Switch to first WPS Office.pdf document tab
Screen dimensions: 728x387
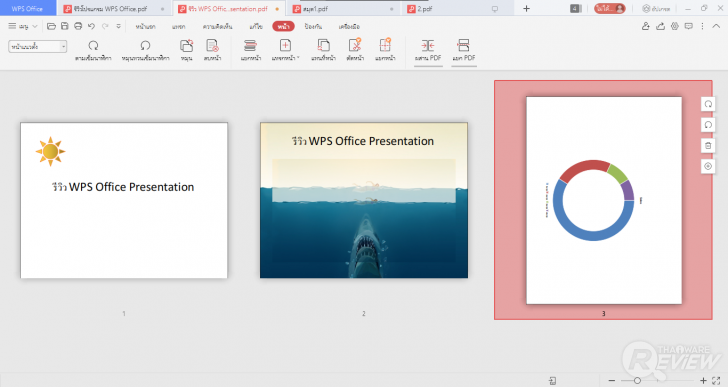pyautogui.click(x=114, y=8)
